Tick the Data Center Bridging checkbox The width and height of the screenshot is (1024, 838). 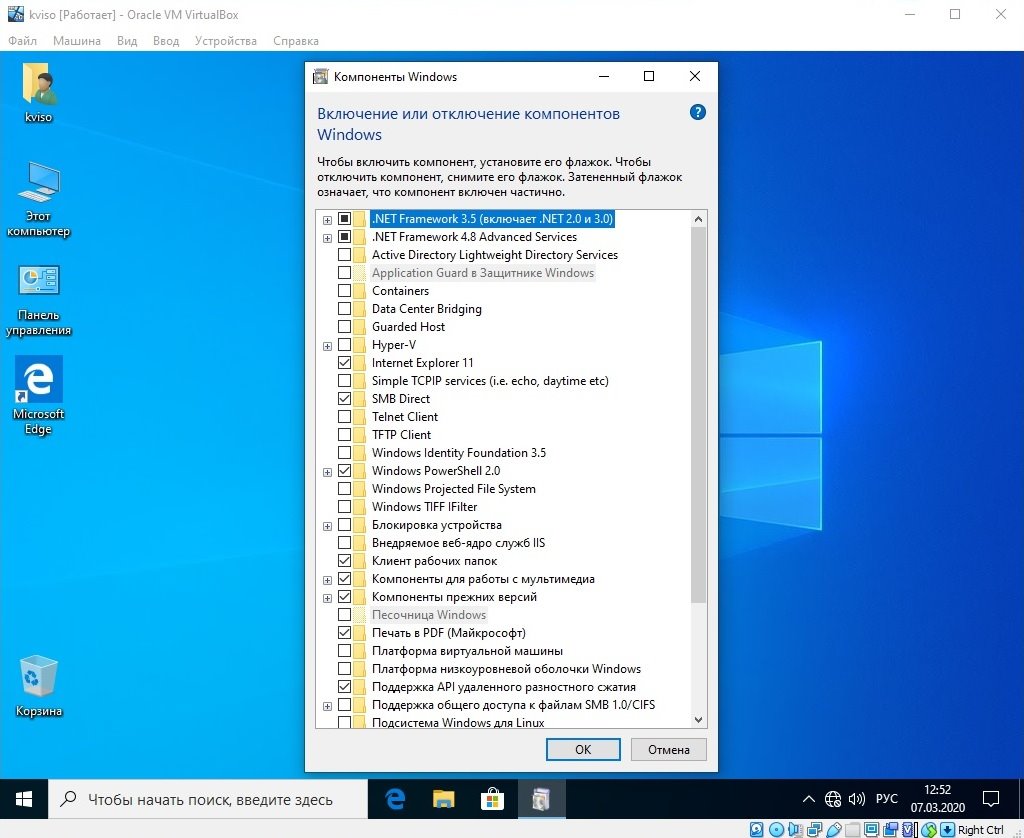click(344, 309)
